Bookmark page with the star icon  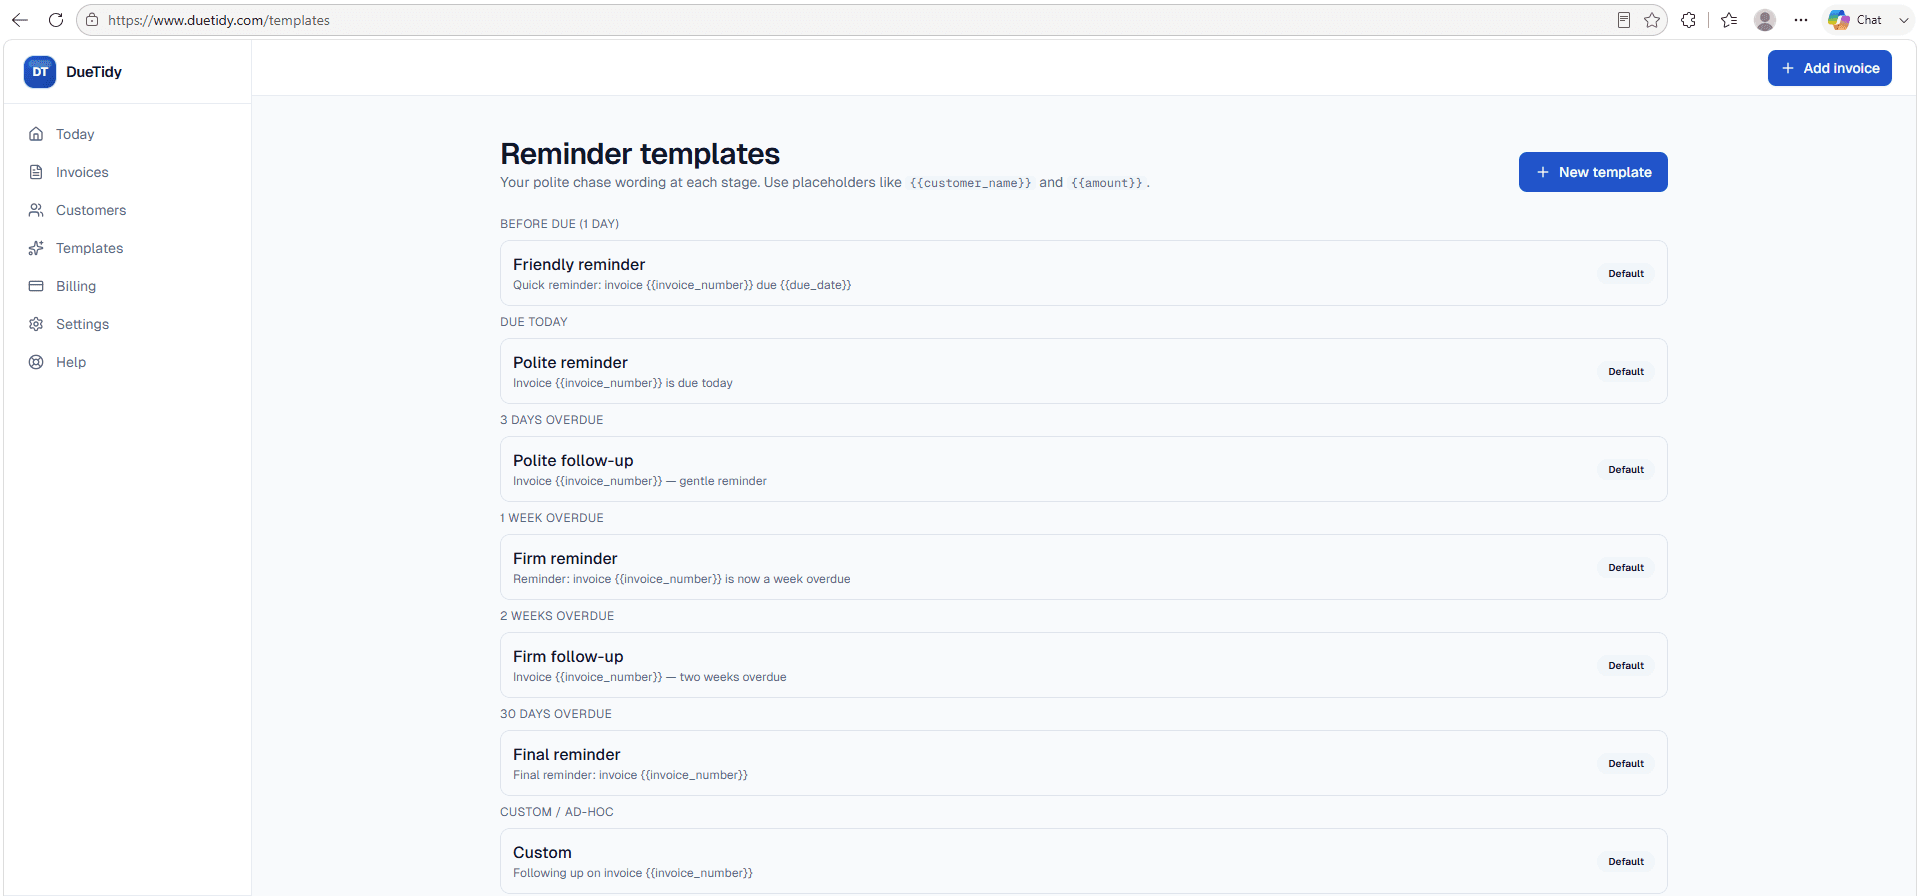(1652, 20)
